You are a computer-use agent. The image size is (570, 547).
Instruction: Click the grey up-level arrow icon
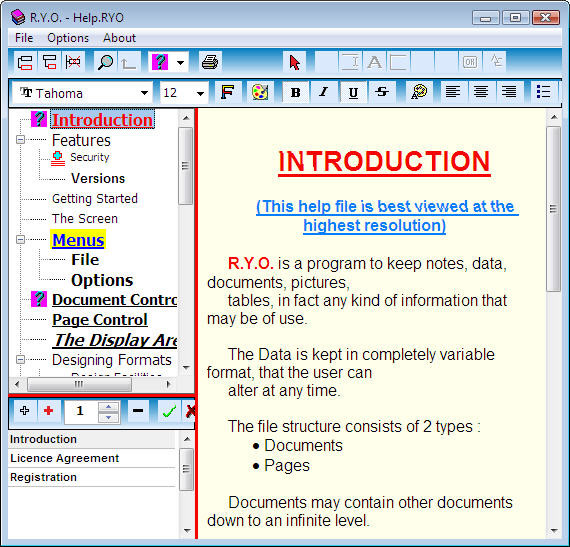(x=129, y=62)
